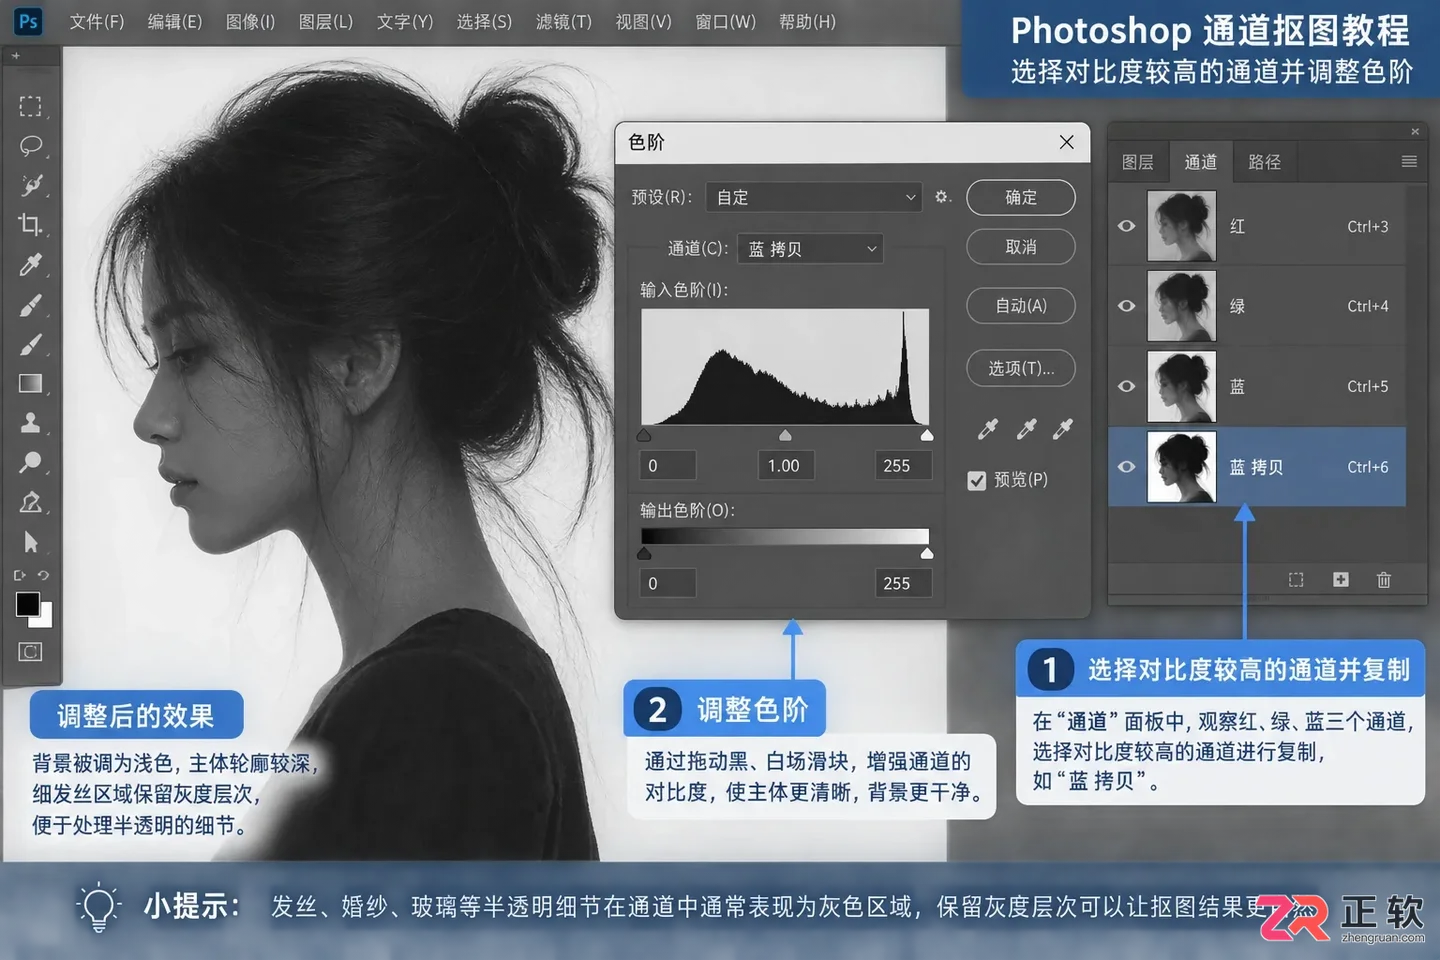Select the 蓝 拷贝 channel thumbnail

pyautogui.click(x=1182, y=467)
